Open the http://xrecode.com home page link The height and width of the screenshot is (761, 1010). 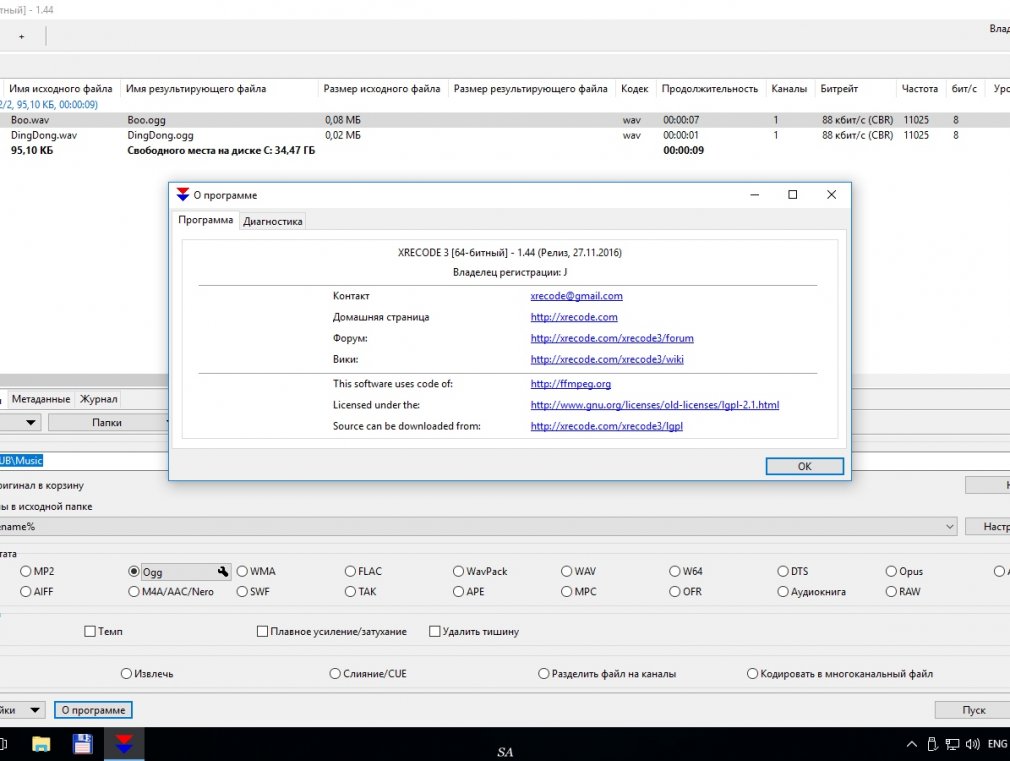(574, 317)
